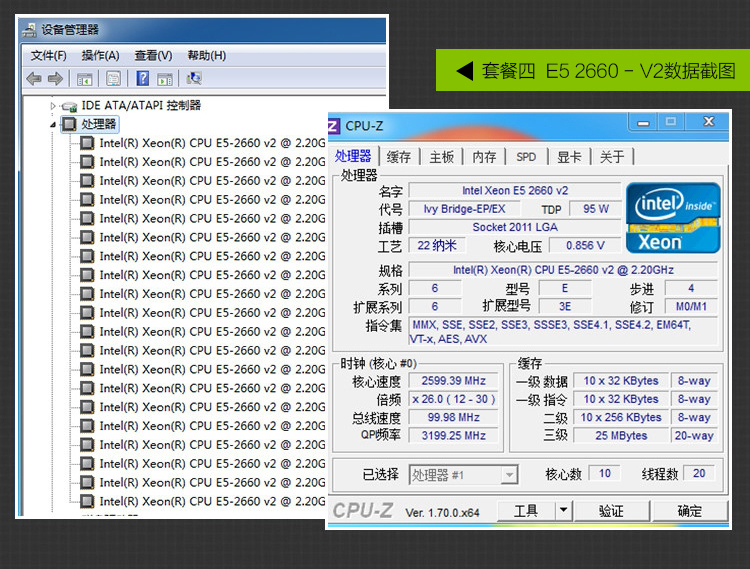Click the Intel inside Xeon logo
This screenshot has height=569, width=750.
pyautogui.click(x=673, y=218)
